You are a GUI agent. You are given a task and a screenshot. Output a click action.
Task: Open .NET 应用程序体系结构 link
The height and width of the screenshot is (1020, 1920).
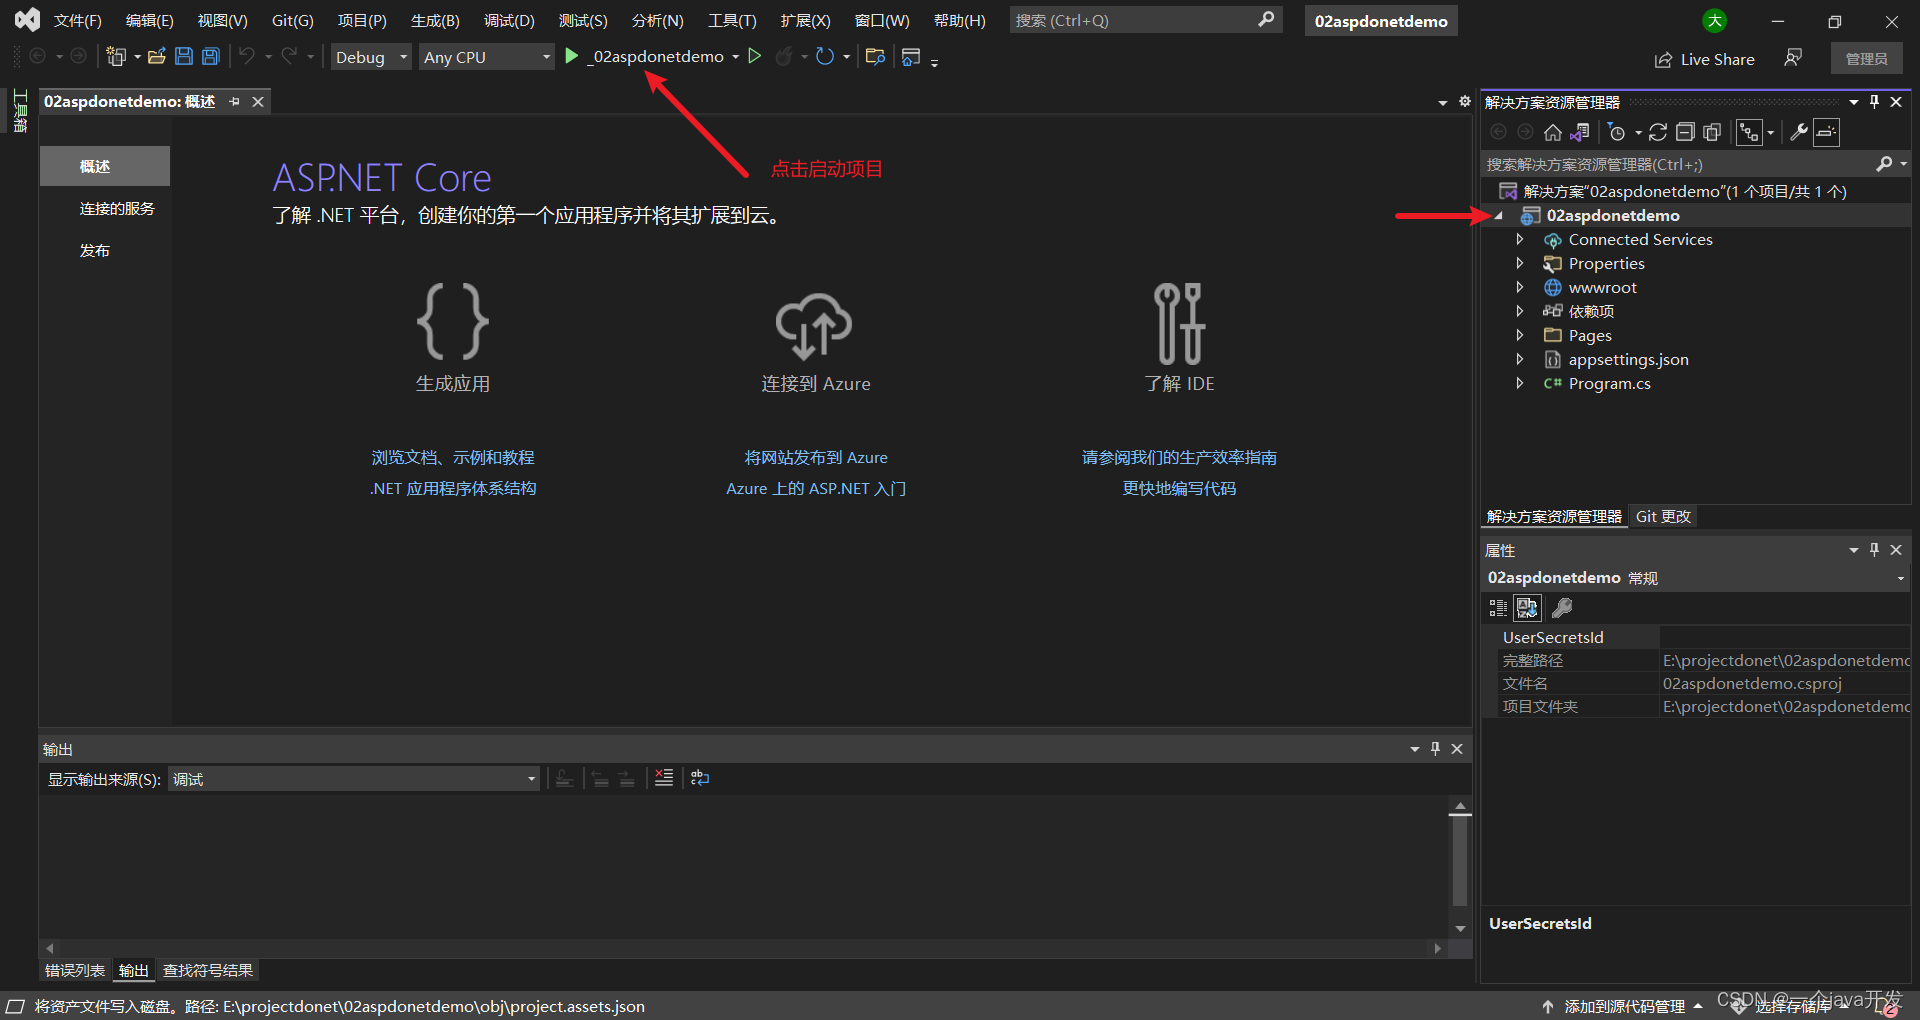[453, 488]
